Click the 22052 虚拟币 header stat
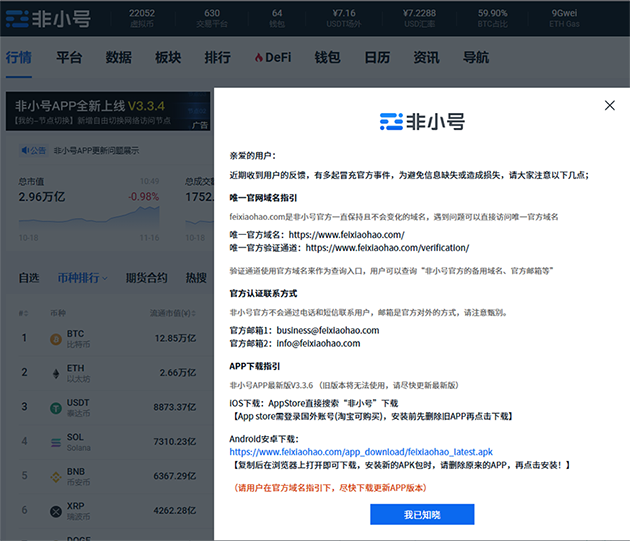 point(142,18)
